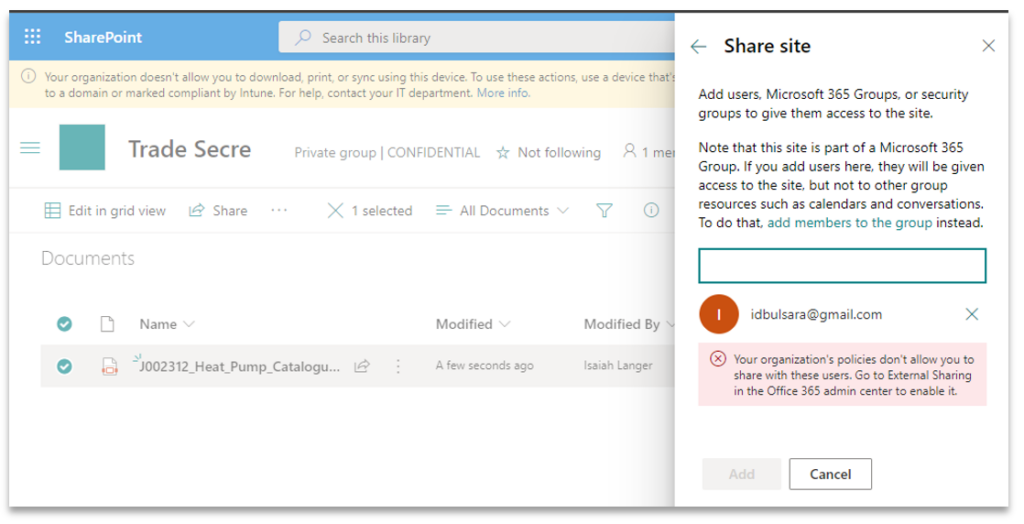This screenshot has height=524, width=1024.
Task: Click the Trade Secre site title
Action: (x=189, y=149)
